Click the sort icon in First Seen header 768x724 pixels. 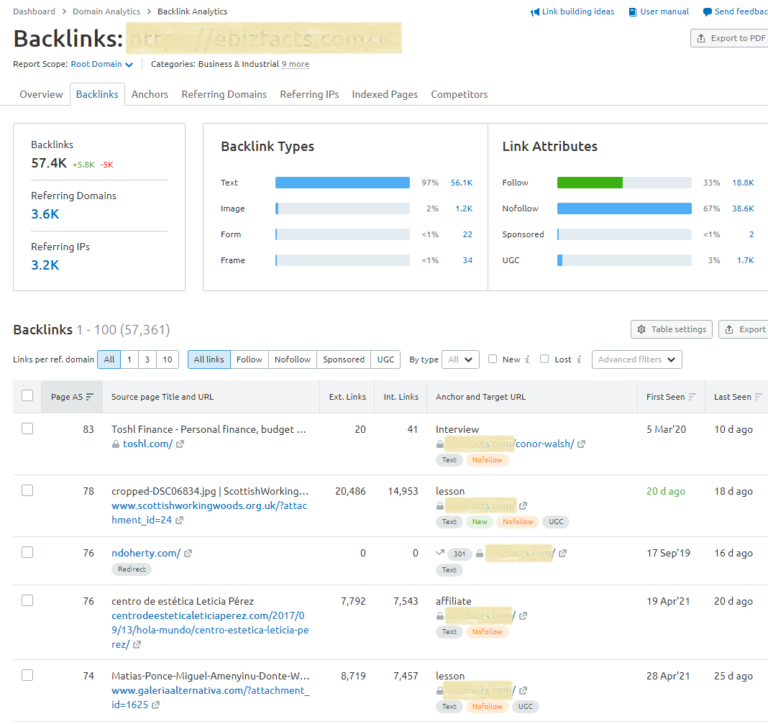click(x=692, y=397)
